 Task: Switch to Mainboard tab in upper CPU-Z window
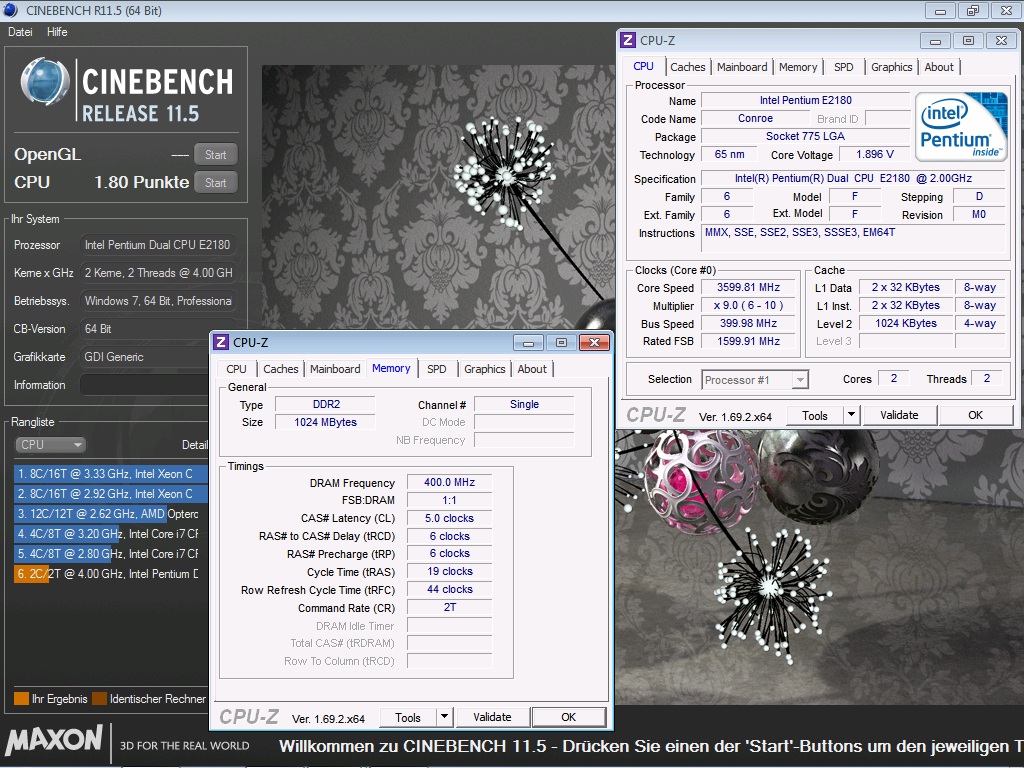(742, 67)
